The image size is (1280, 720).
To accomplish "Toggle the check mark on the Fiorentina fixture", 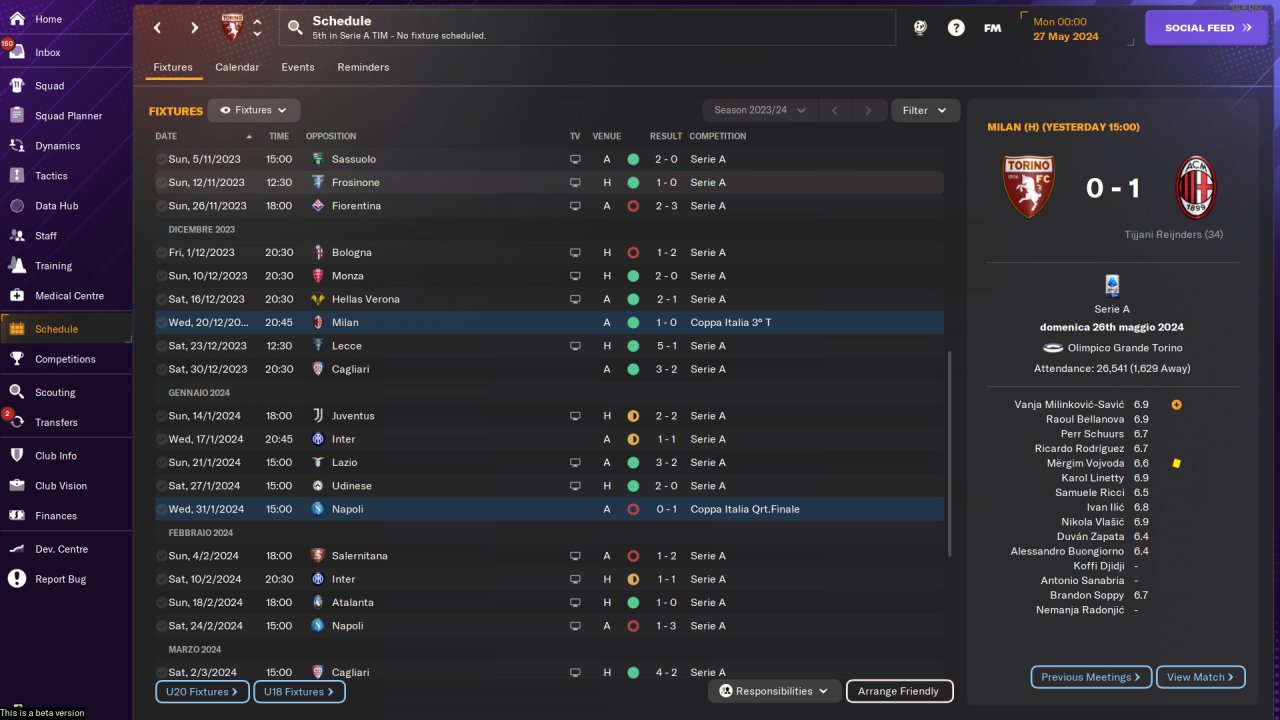I will click(x=161, y=206).
